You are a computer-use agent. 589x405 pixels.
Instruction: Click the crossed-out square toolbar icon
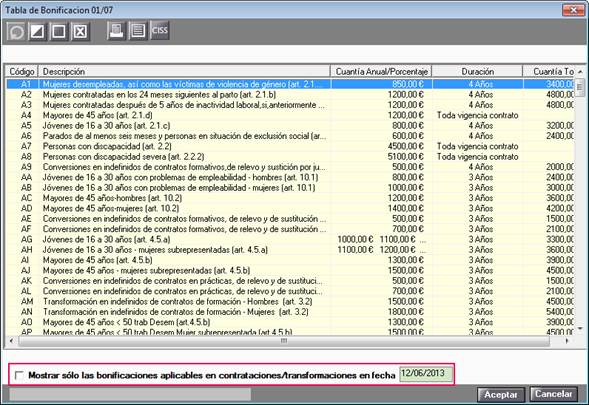[x=80, y=31]
